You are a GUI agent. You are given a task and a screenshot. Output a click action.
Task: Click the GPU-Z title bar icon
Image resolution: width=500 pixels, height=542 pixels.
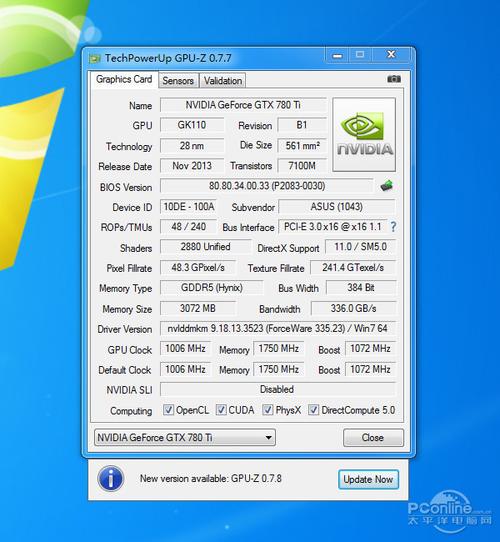(94, 58)
